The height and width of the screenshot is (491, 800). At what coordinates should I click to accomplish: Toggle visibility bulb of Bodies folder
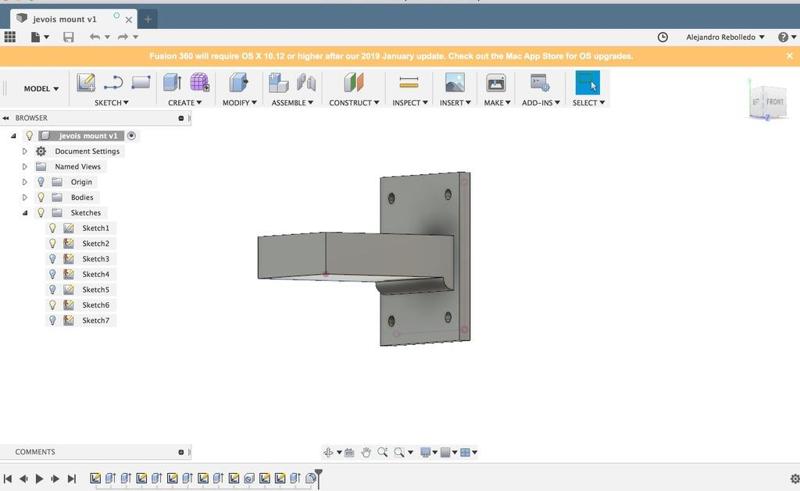point(41,197)
